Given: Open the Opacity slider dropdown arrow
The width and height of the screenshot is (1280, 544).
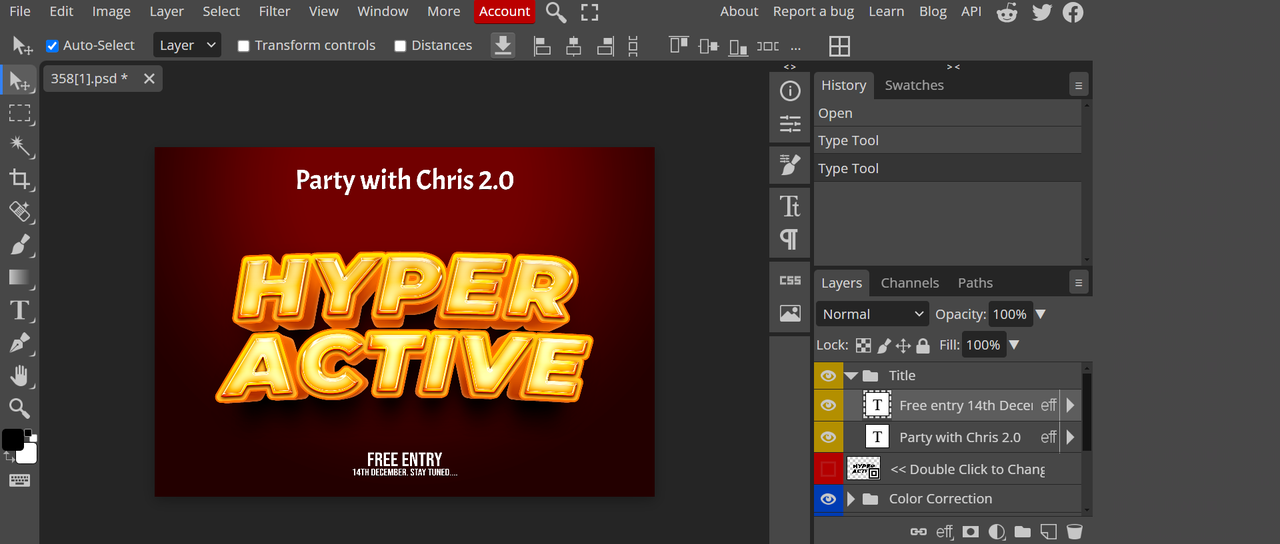Looking at the screenshot, I should [x=1040, y=314].
